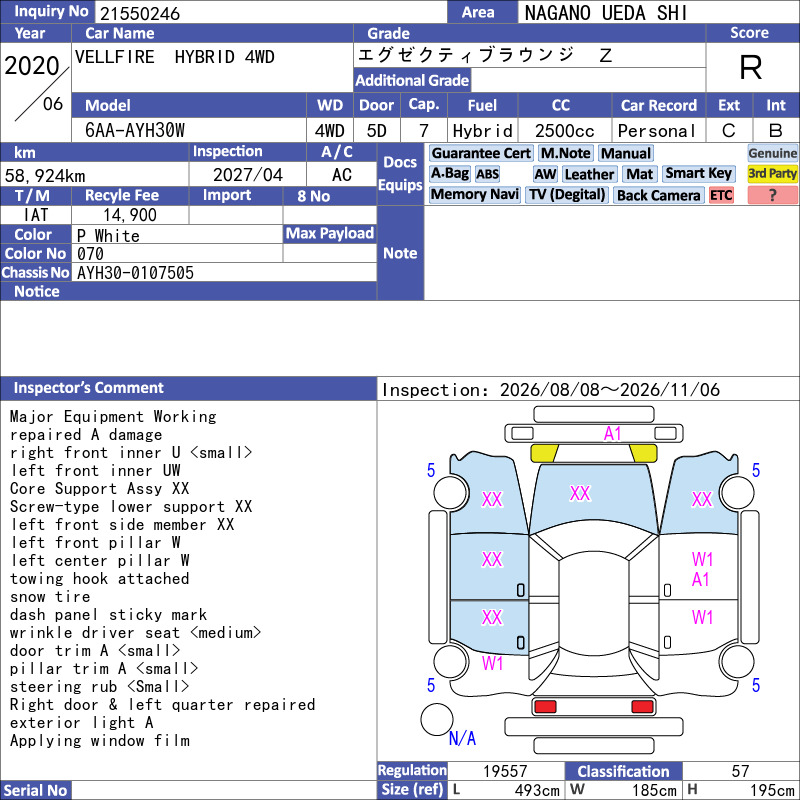Click interior grade B
This screenshot has height=800, width=800.
click(x=776, y=131)
